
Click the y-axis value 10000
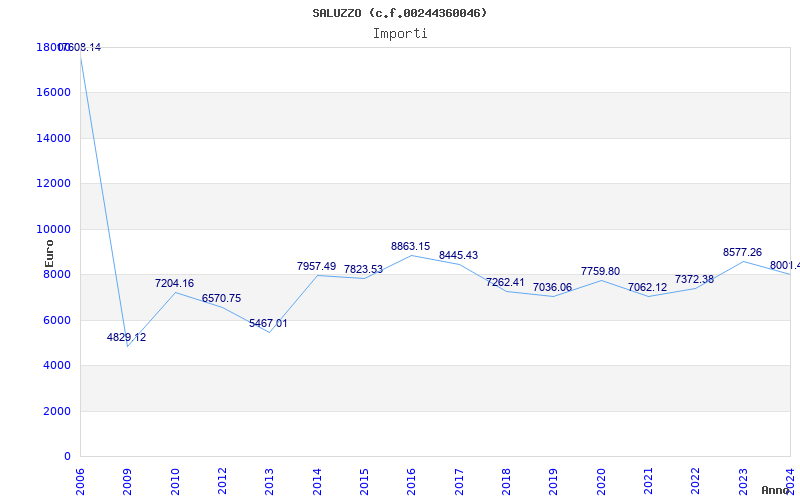click(x=54, y=229)
